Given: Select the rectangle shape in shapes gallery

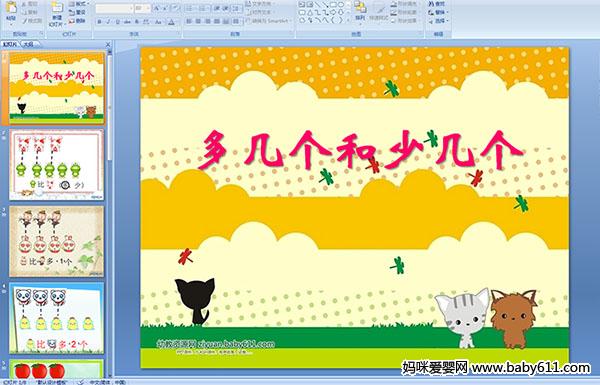Looking at the screenshot, I should pyautogui.click(x=333, y=4).
